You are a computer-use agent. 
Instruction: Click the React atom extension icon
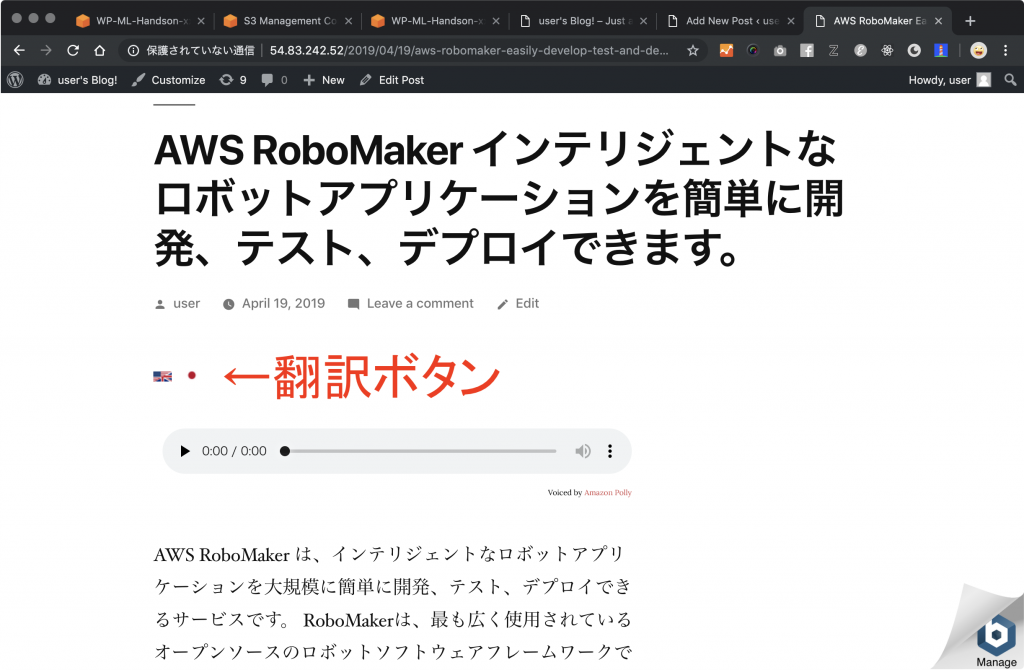pos(887,50)
